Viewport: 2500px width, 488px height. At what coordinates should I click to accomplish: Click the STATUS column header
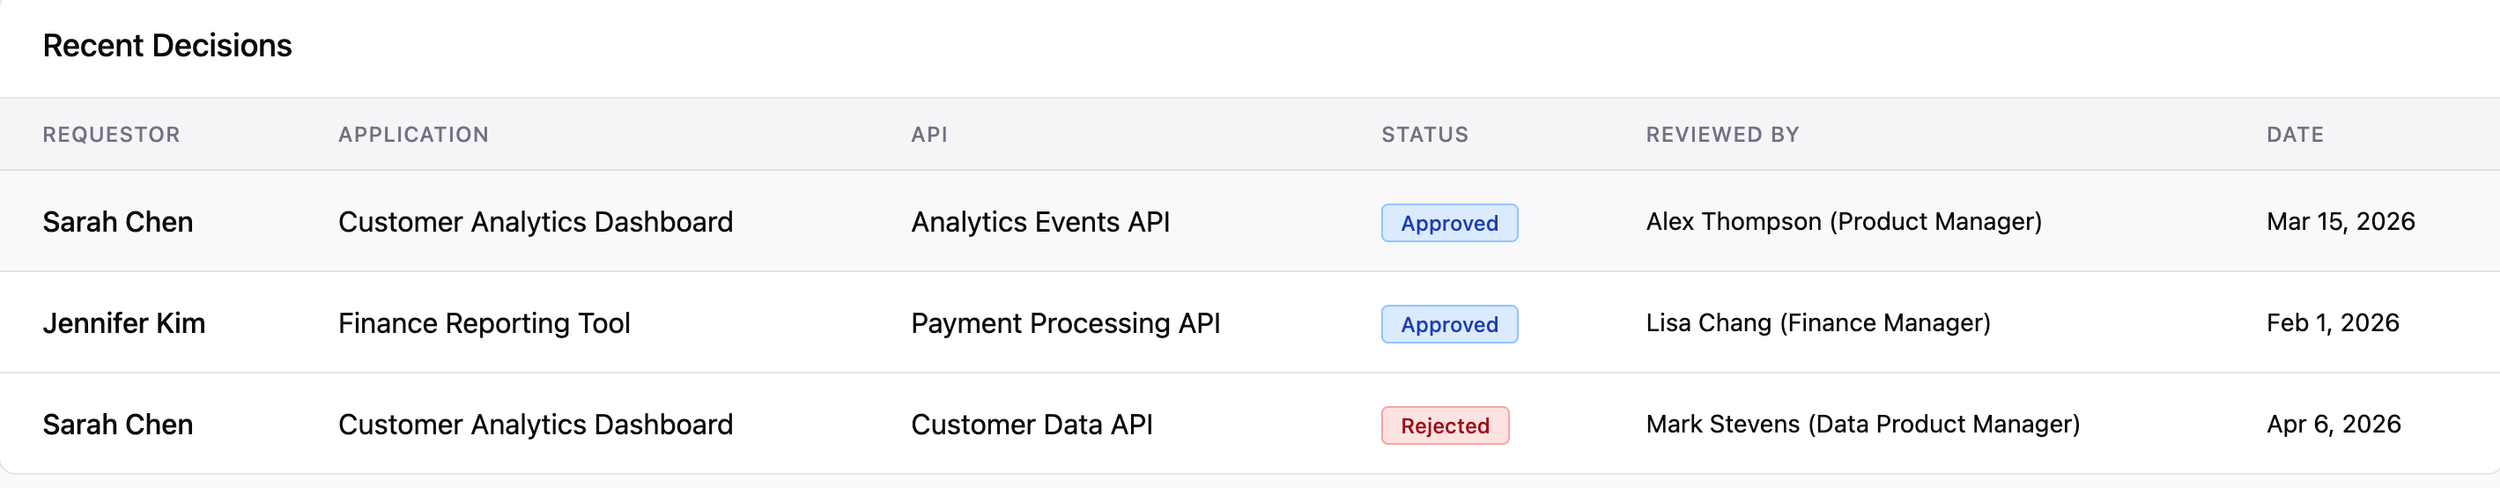[1425, 135]
